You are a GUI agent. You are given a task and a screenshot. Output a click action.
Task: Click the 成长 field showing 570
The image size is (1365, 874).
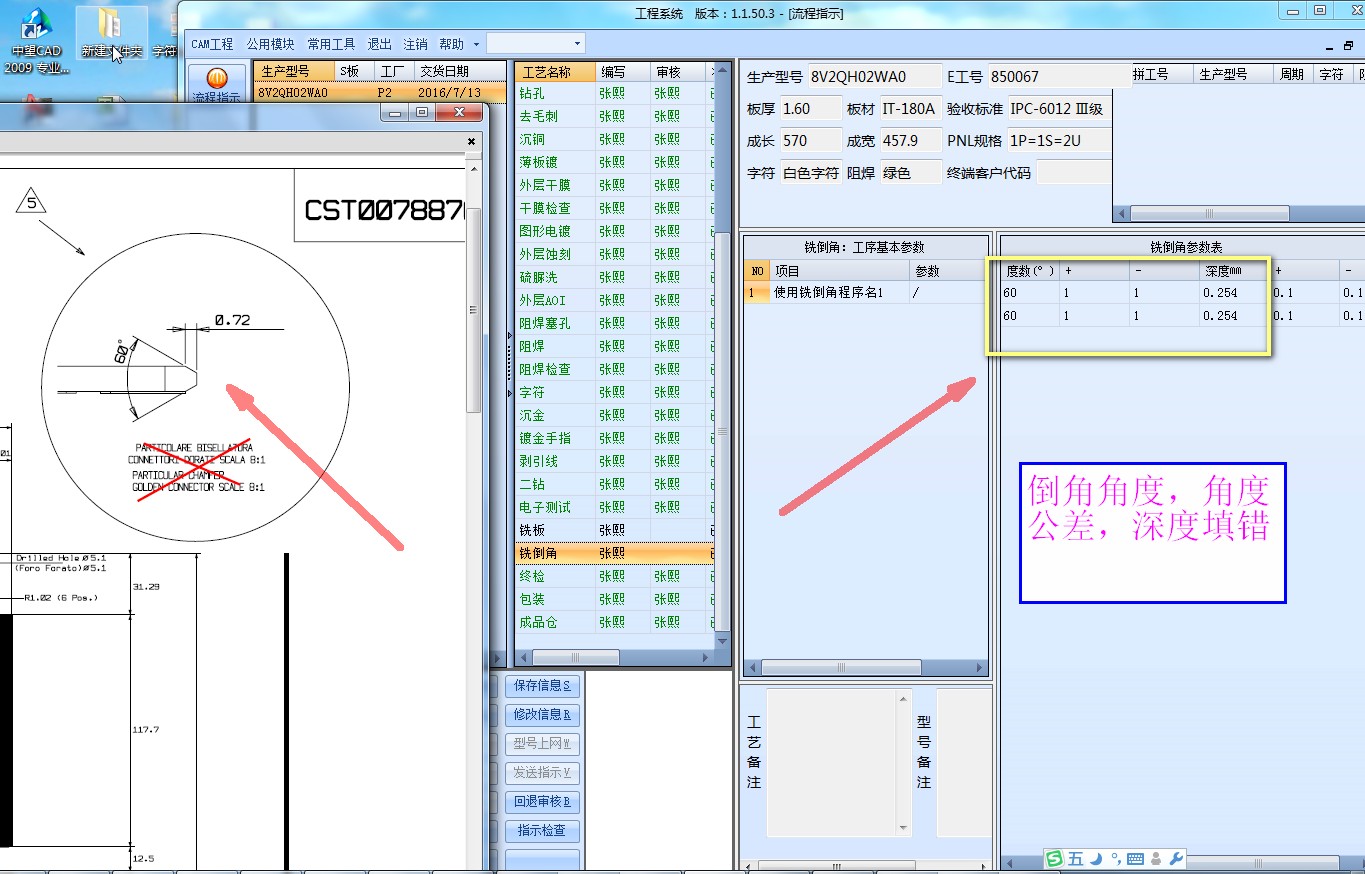pyautogui.click(x=810, y=140)
